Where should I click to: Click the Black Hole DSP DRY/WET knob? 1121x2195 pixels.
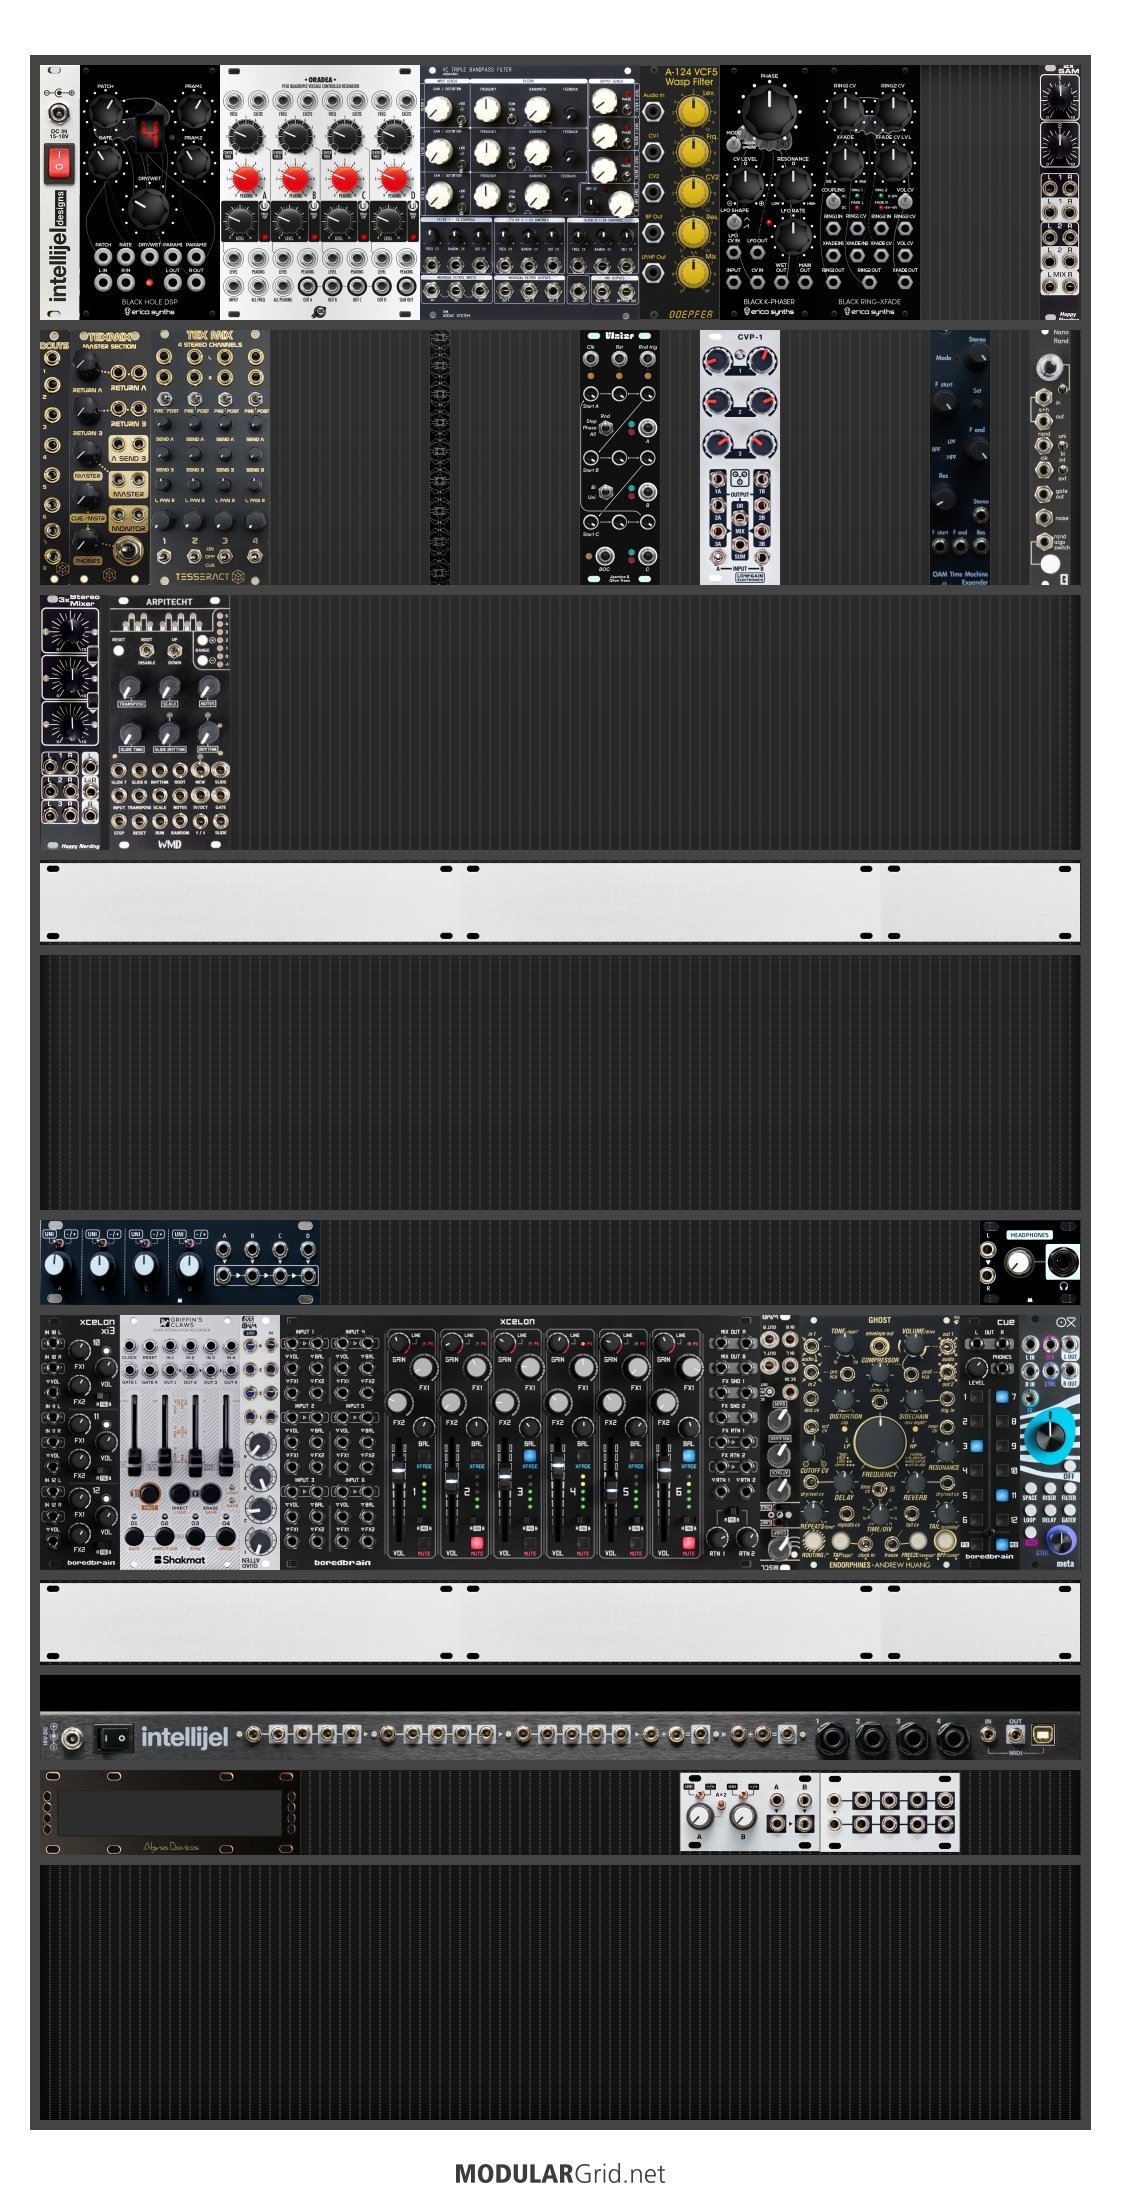click(x=148, y=208)
